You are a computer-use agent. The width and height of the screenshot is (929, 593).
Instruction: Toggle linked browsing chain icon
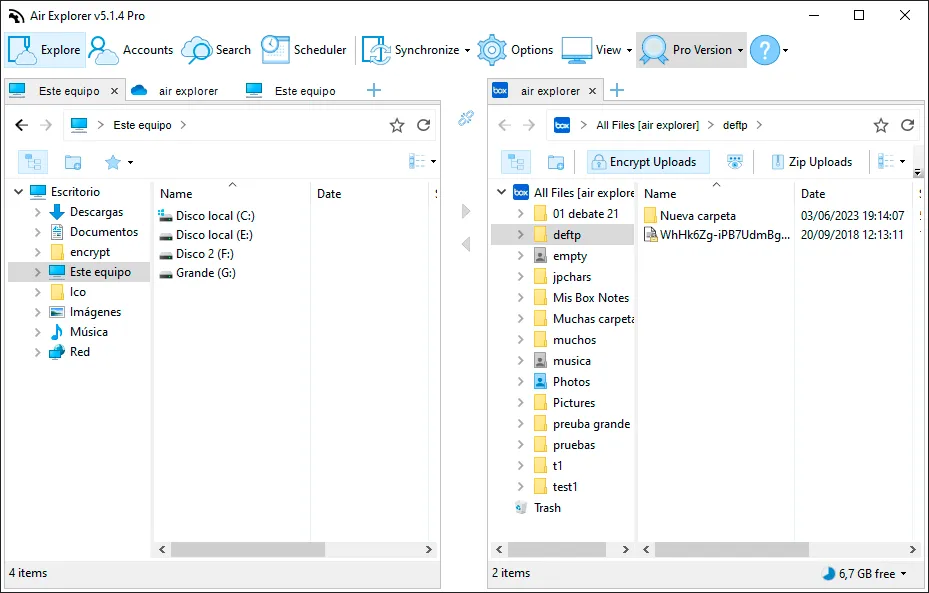(466, 118)
